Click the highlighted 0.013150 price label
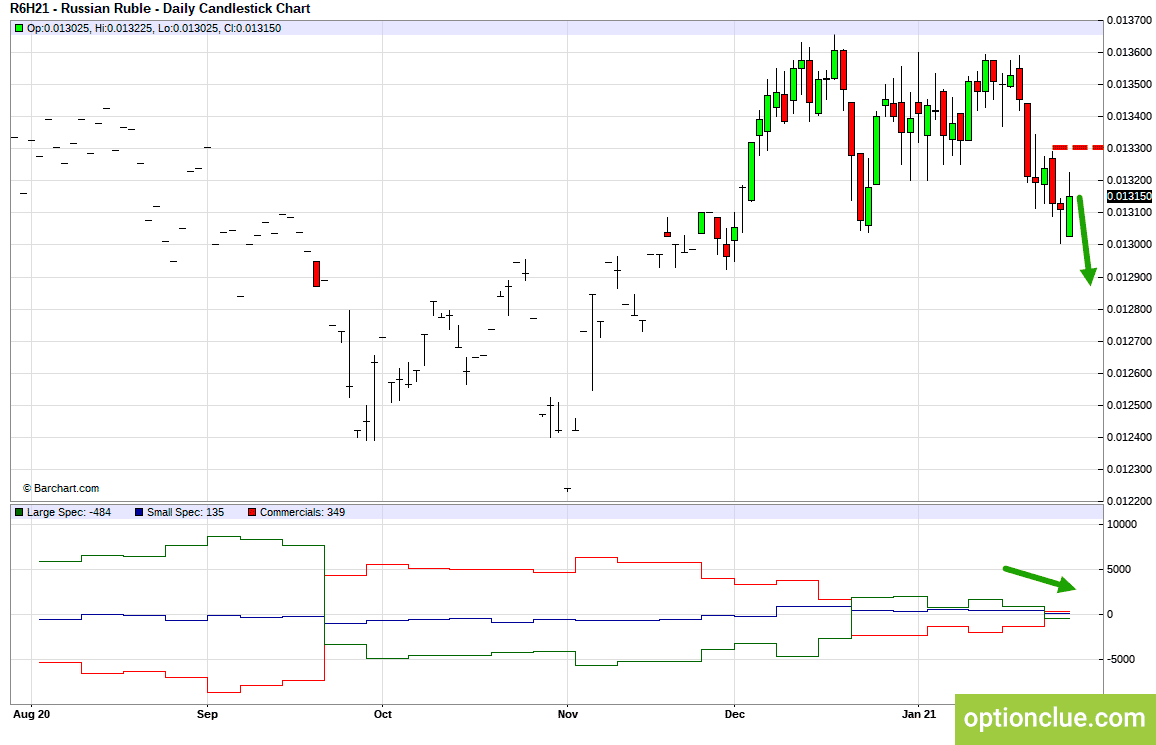The image size is (1156, 745). pos(1129,196)
